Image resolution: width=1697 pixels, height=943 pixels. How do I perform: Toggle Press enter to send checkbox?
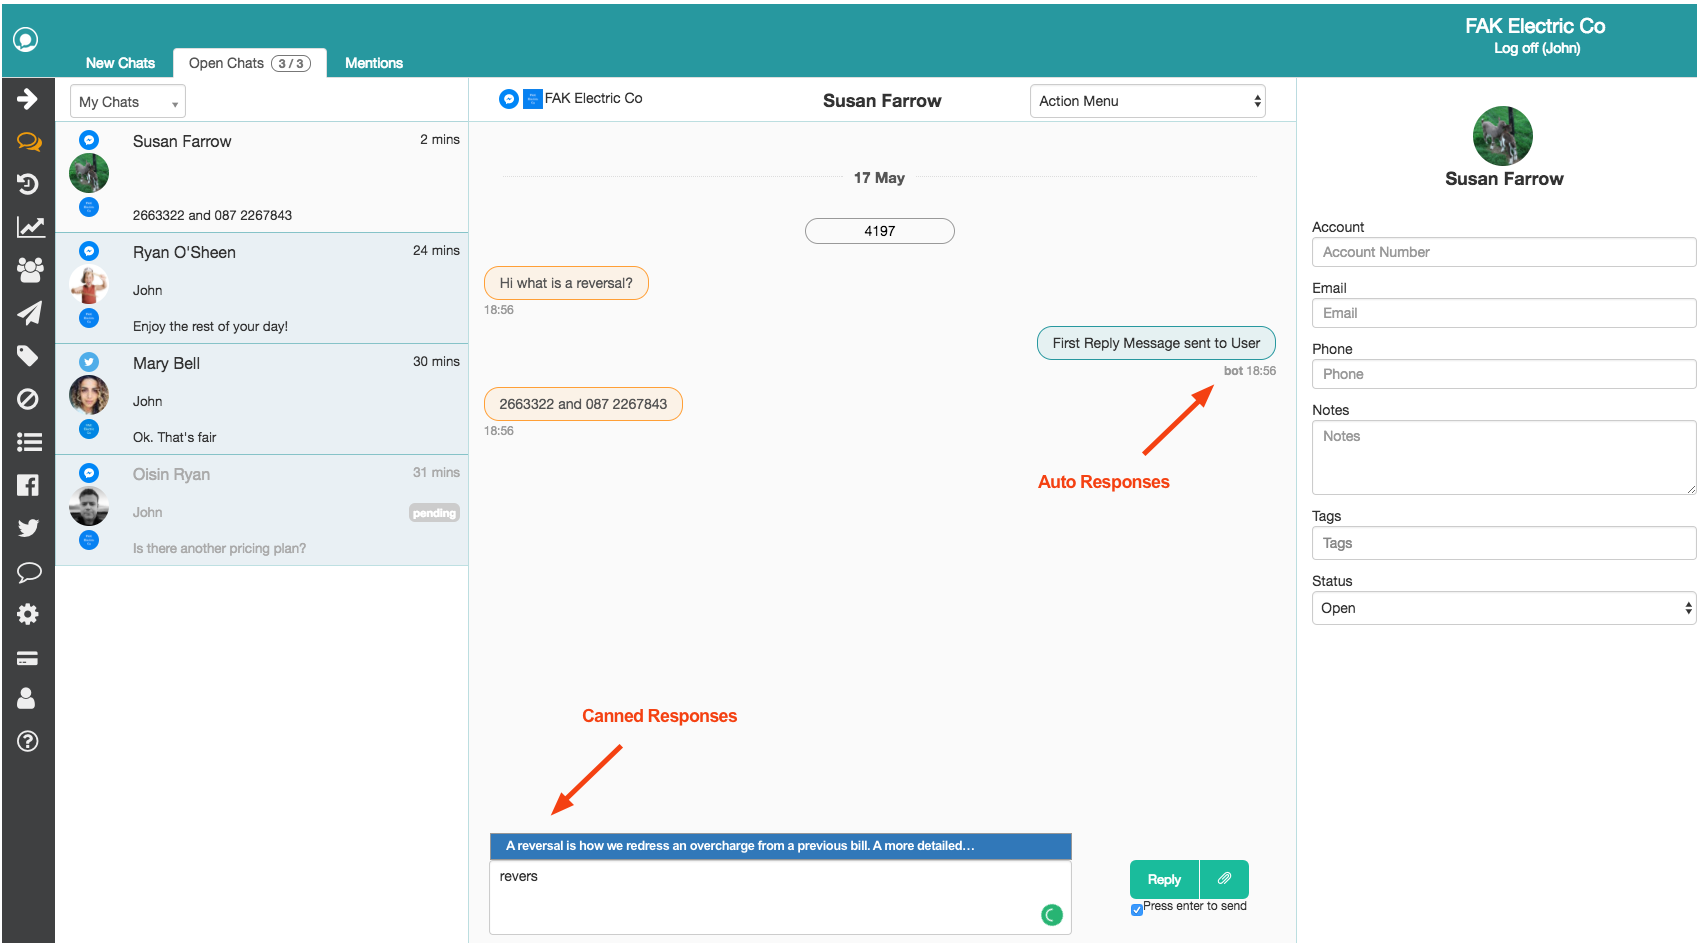tap(1137, 909)
